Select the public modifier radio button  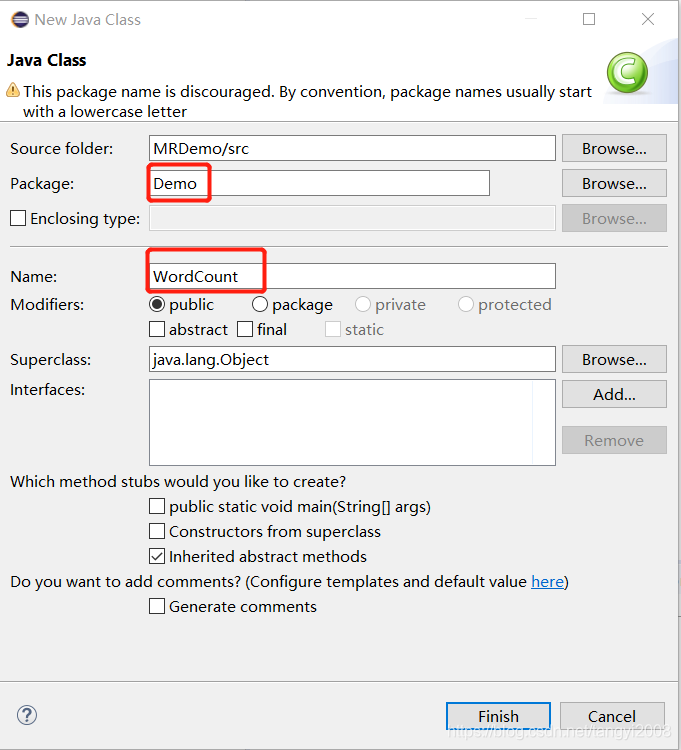click(157, 304)
